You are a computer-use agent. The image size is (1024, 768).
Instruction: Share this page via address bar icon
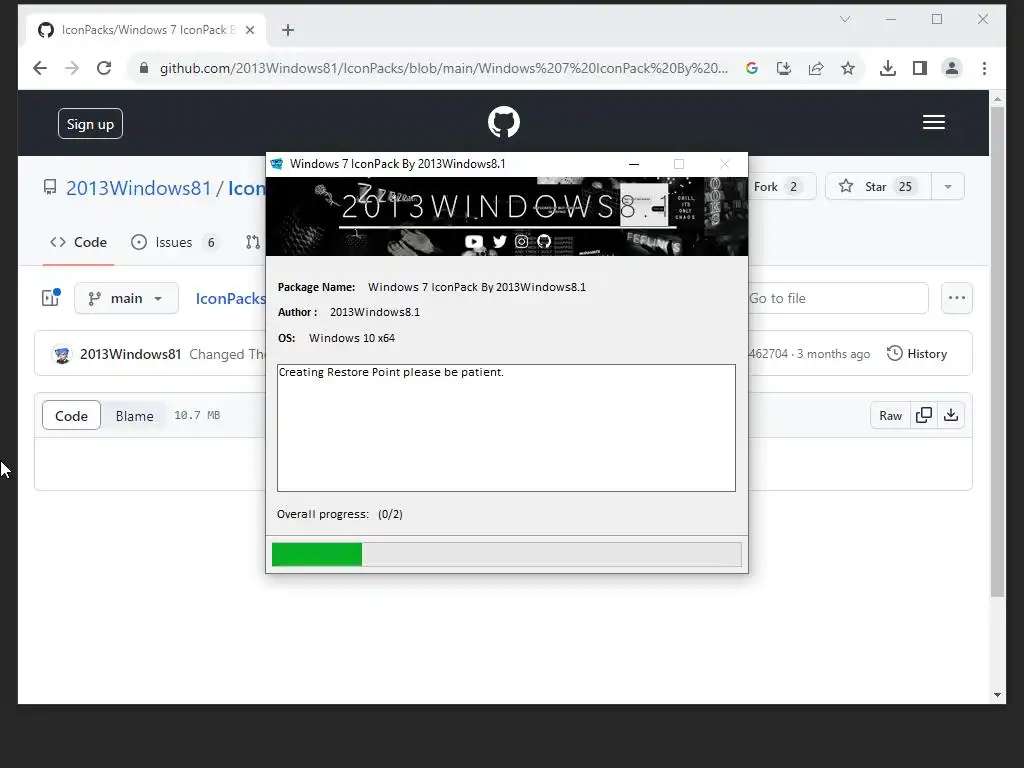point(816,68)
